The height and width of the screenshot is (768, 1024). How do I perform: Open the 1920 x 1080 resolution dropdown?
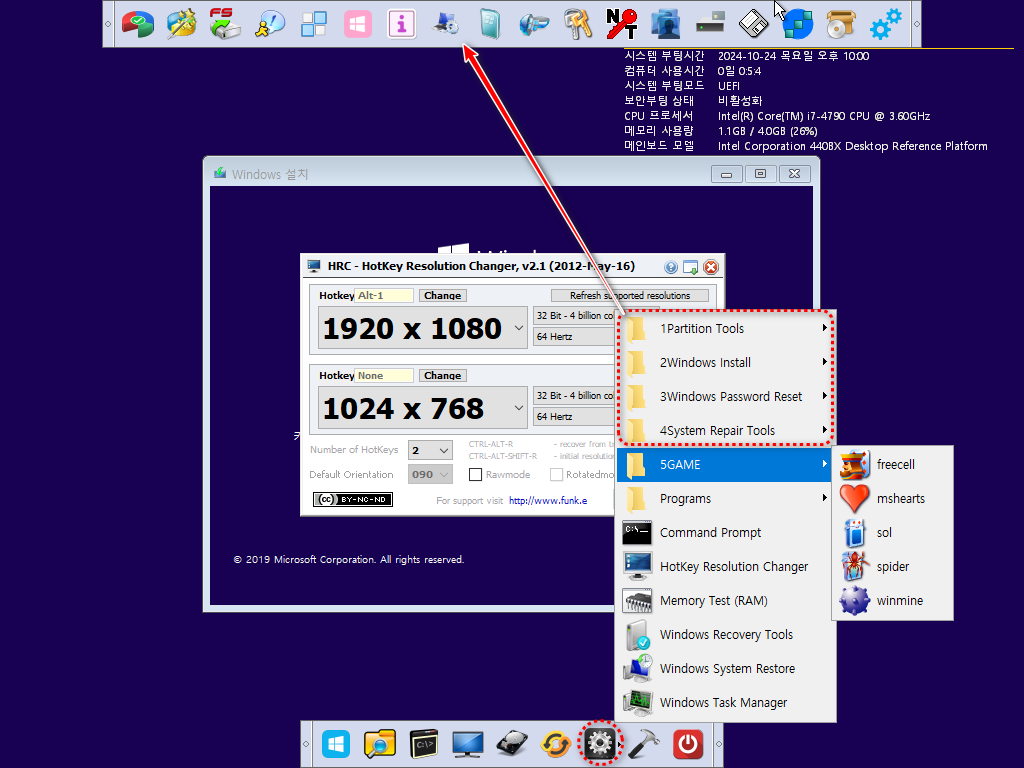[519, 328]
